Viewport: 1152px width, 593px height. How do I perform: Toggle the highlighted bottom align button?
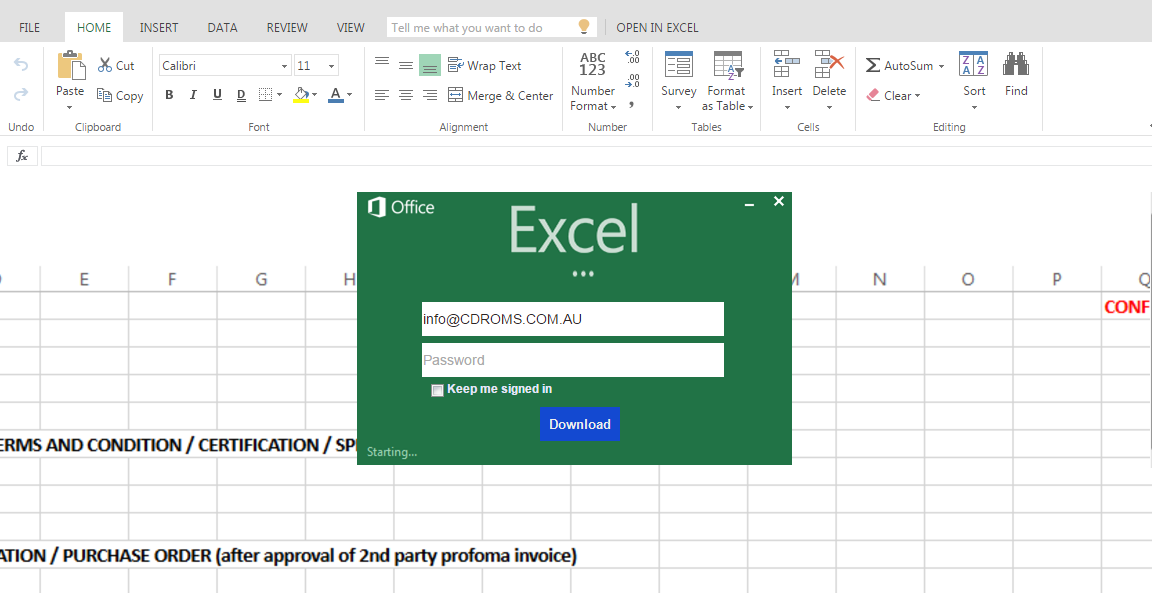click(x=430, y=65)
